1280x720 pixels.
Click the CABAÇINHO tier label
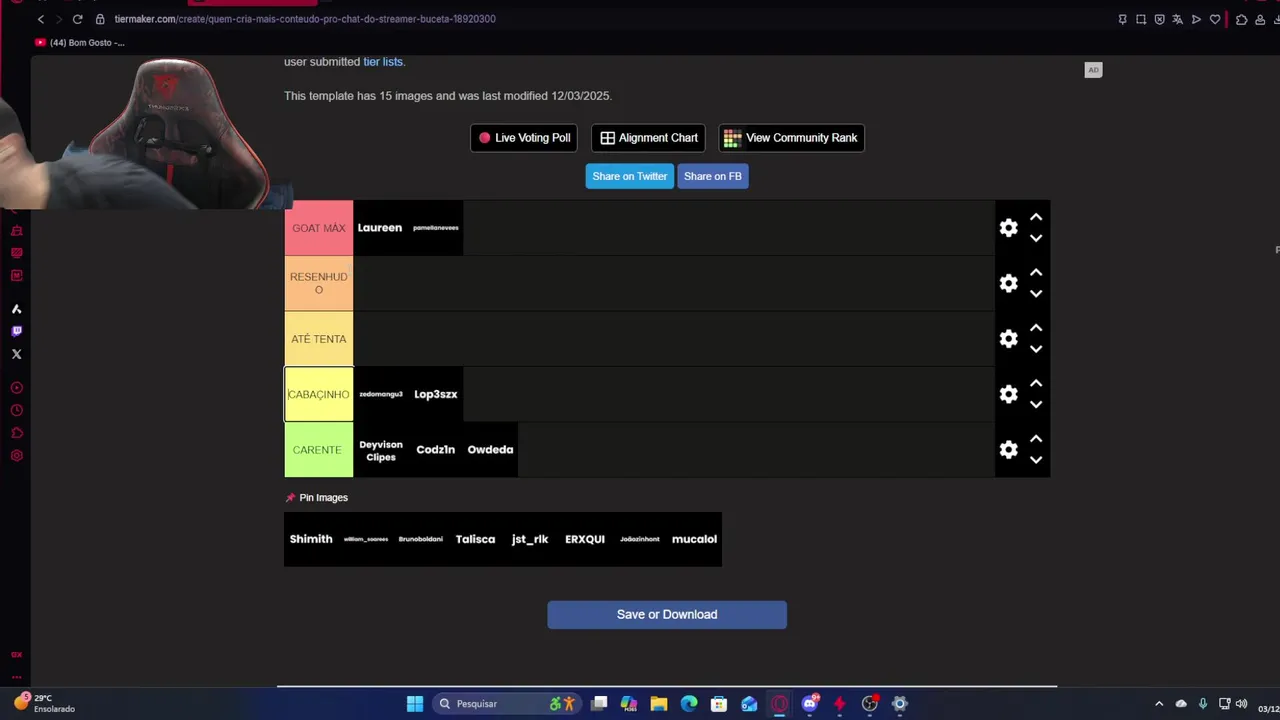coord(319,394)
